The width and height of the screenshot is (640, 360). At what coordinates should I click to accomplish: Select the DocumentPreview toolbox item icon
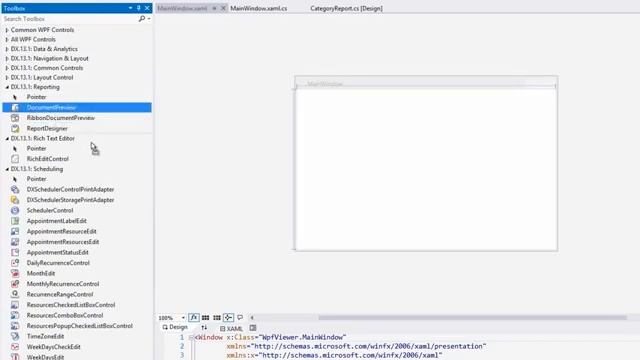(x=15, y=107)
